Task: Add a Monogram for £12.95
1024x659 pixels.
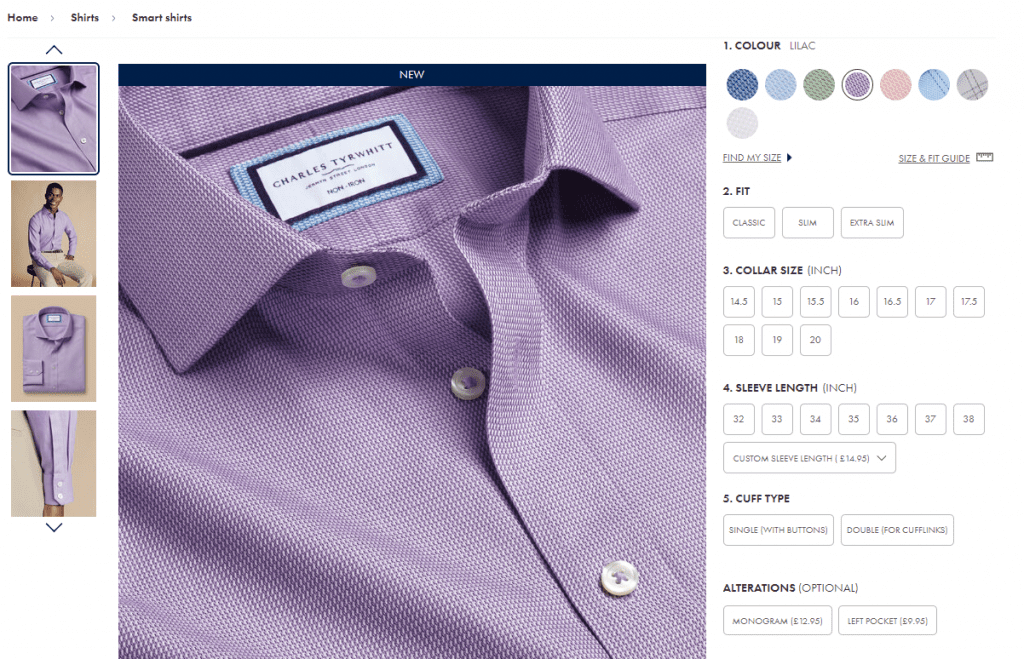Action: [776, 620]
